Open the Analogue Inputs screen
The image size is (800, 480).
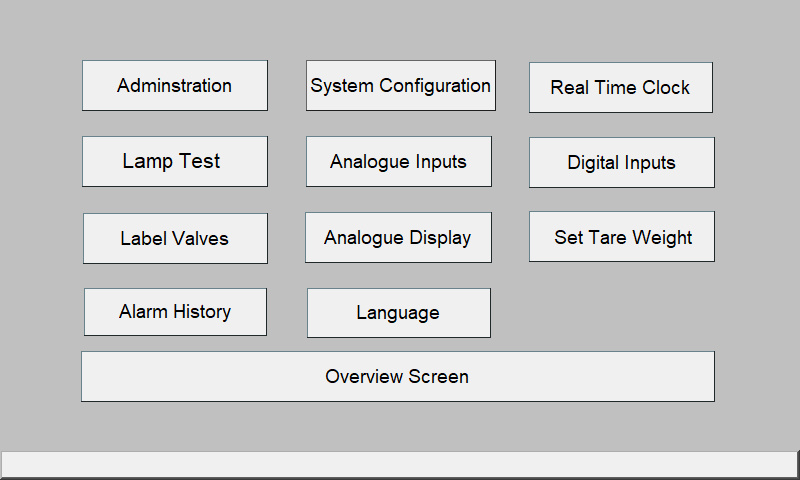point(398,162)
